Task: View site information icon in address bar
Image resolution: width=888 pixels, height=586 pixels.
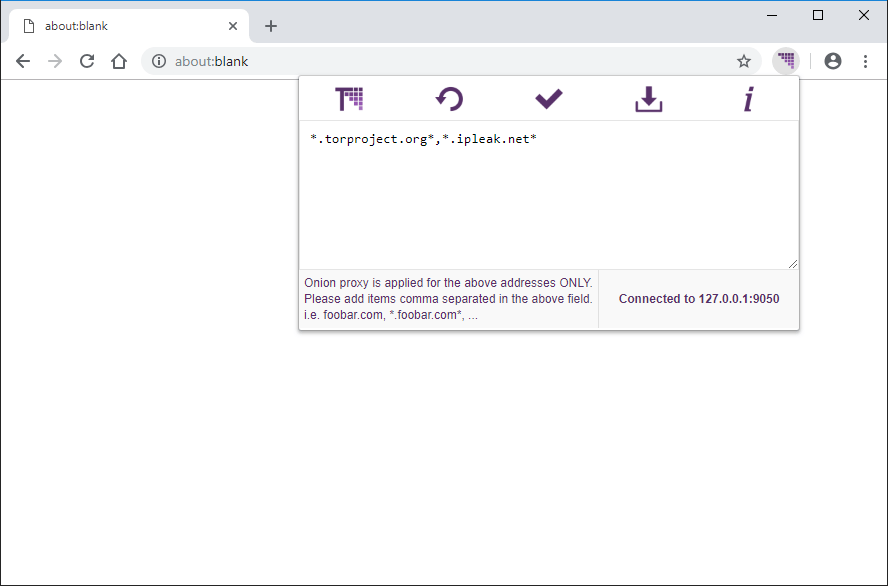Action: point(159,61)
